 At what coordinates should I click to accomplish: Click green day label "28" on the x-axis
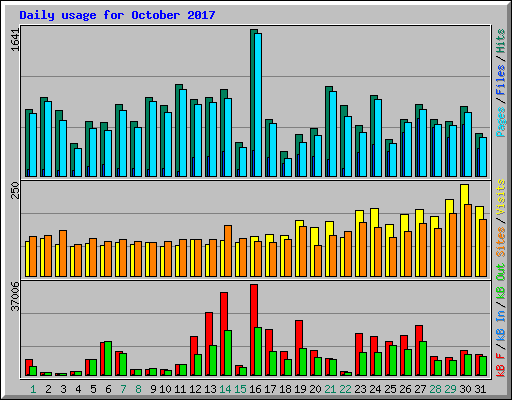pos(435,389)
